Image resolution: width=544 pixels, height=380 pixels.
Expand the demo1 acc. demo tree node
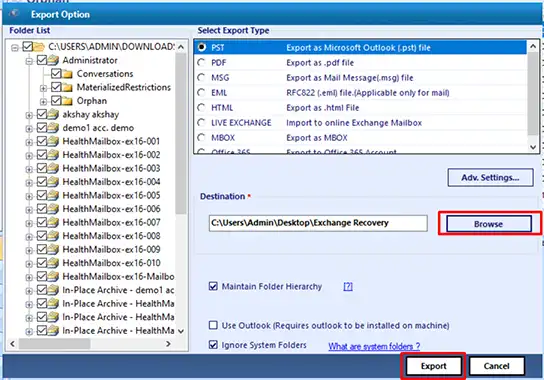tap(29, 129)
